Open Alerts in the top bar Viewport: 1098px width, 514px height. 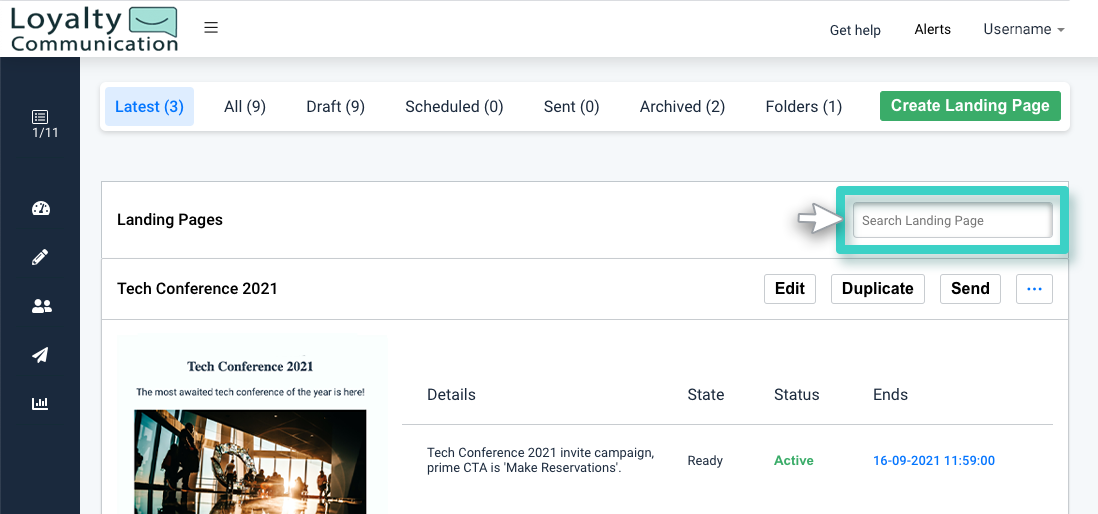[x=933, y=29]
